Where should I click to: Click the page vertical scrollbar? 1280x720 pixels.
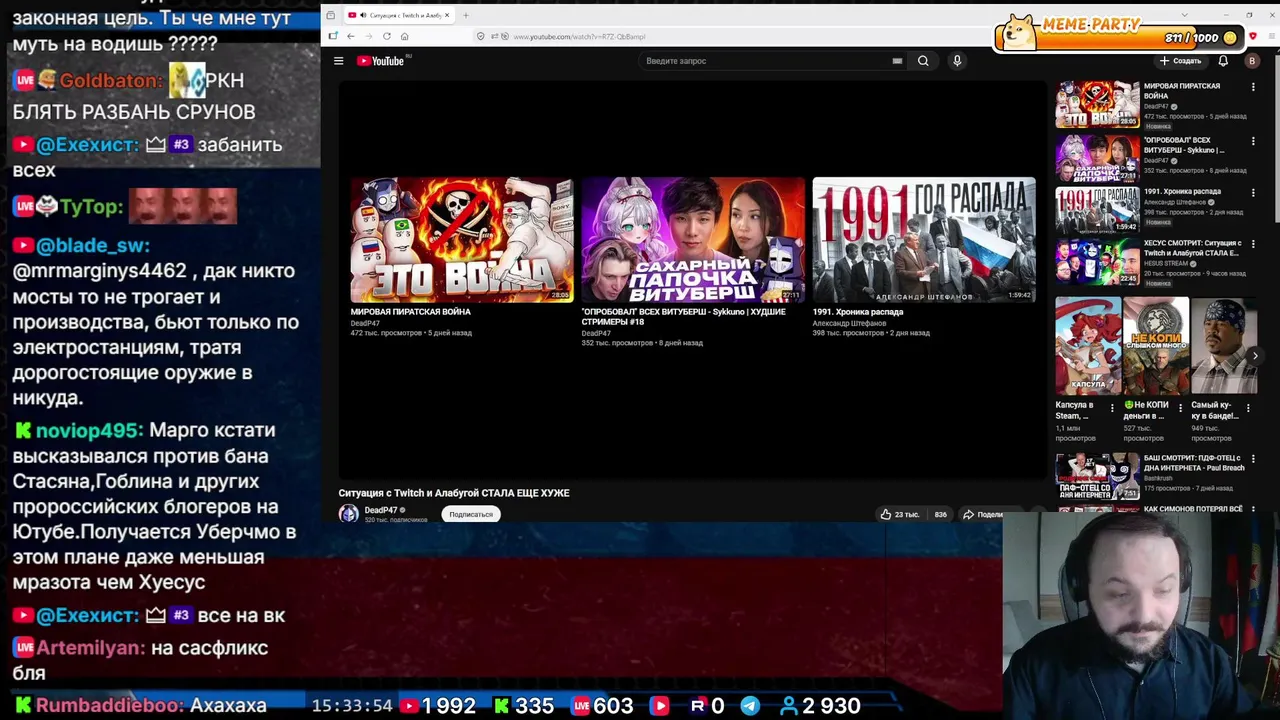point(1275,140)
